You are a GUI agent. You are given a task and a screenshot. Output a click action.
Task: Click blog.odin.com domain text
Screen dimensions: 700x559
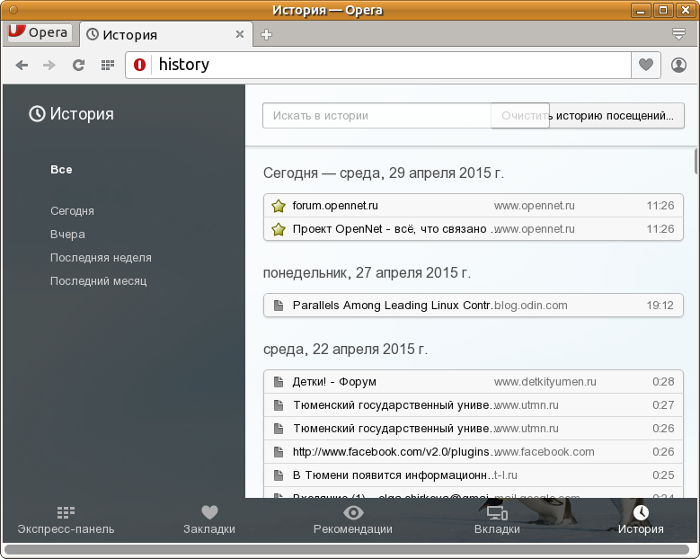tap(531, 305)
